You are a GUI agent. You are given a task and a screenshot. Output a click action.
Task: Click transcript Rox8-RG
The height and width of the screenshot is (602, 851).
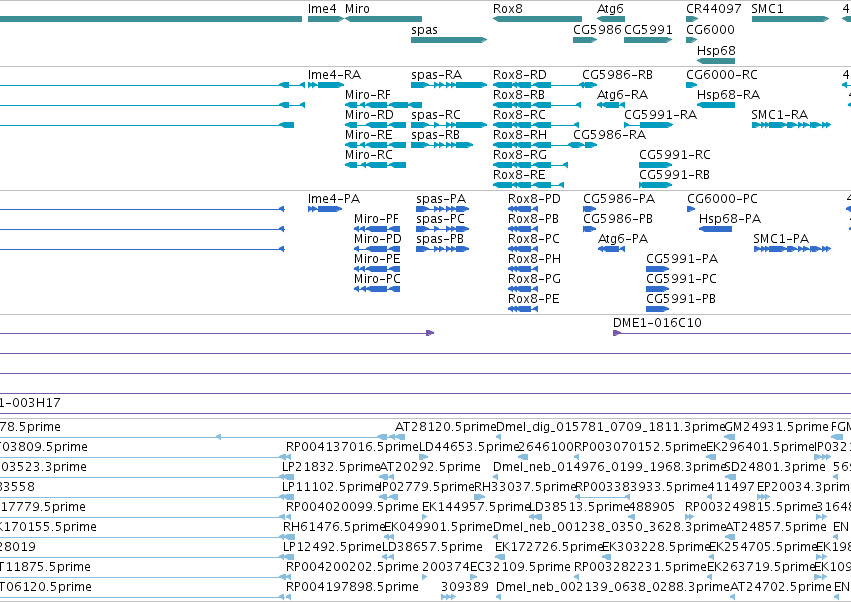519,155
